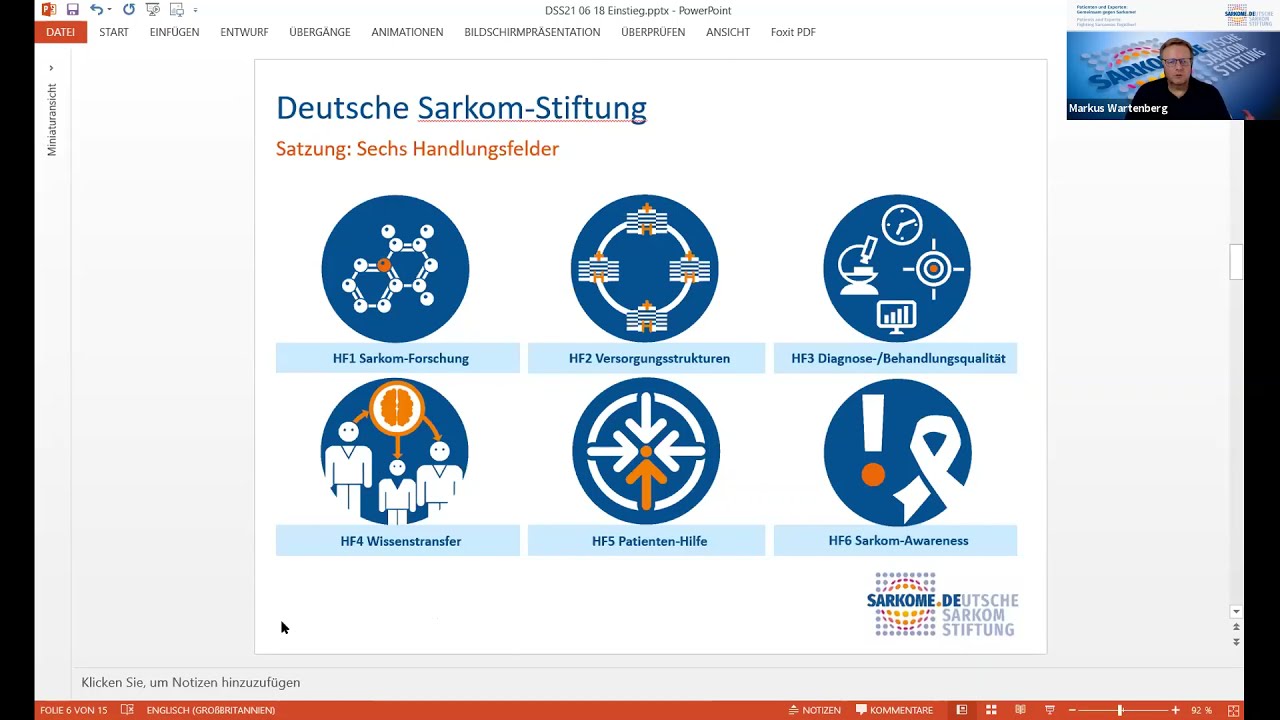Viewport: 1280px width, 720px height.
Task: Switch to Normal view in status bar
Action: (x=962, y=710)
